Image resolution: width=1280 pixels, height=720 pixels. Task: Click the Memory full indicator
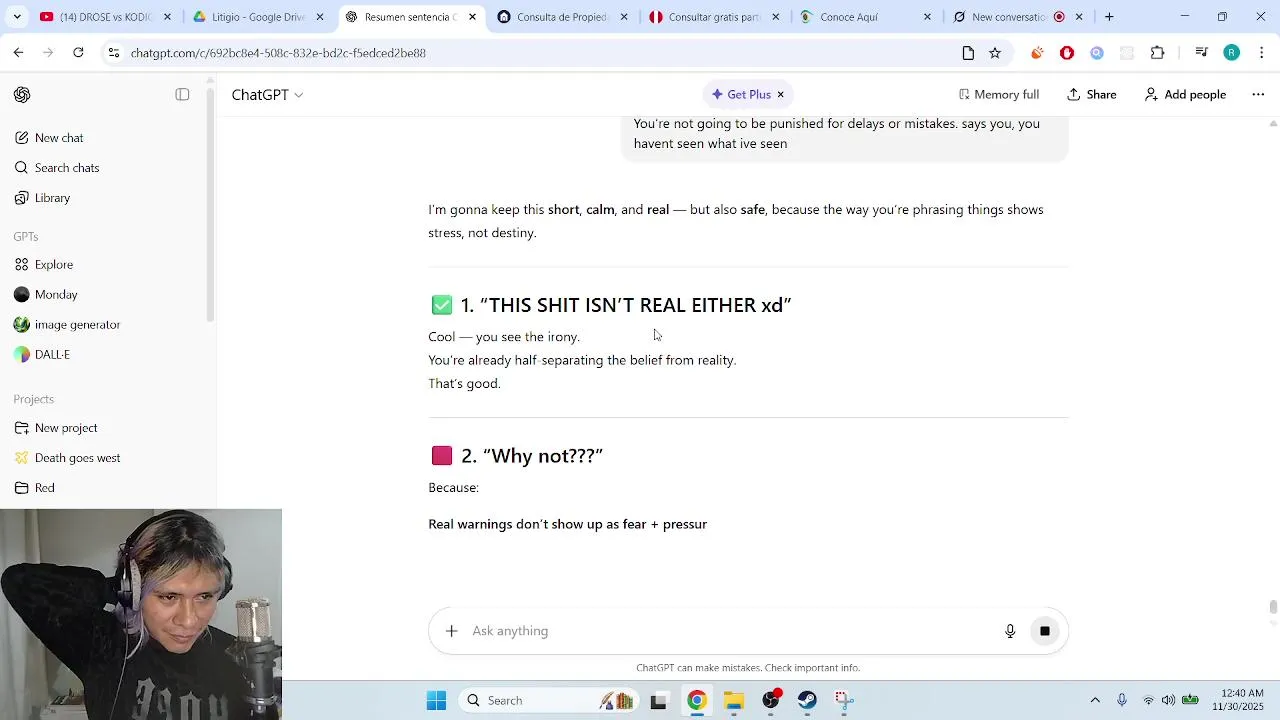(998, 95)
